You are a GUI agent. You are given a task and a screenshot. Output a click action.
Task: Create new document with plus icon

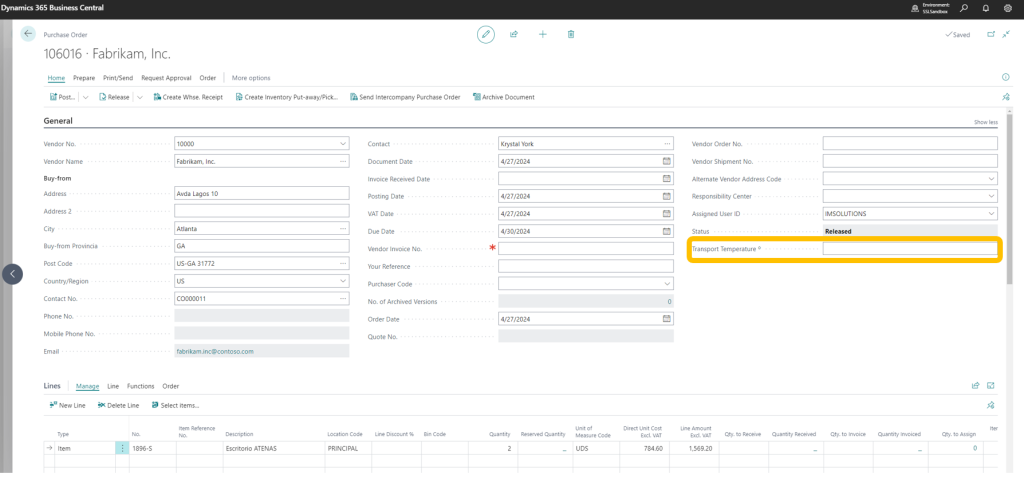click(543, 35)
